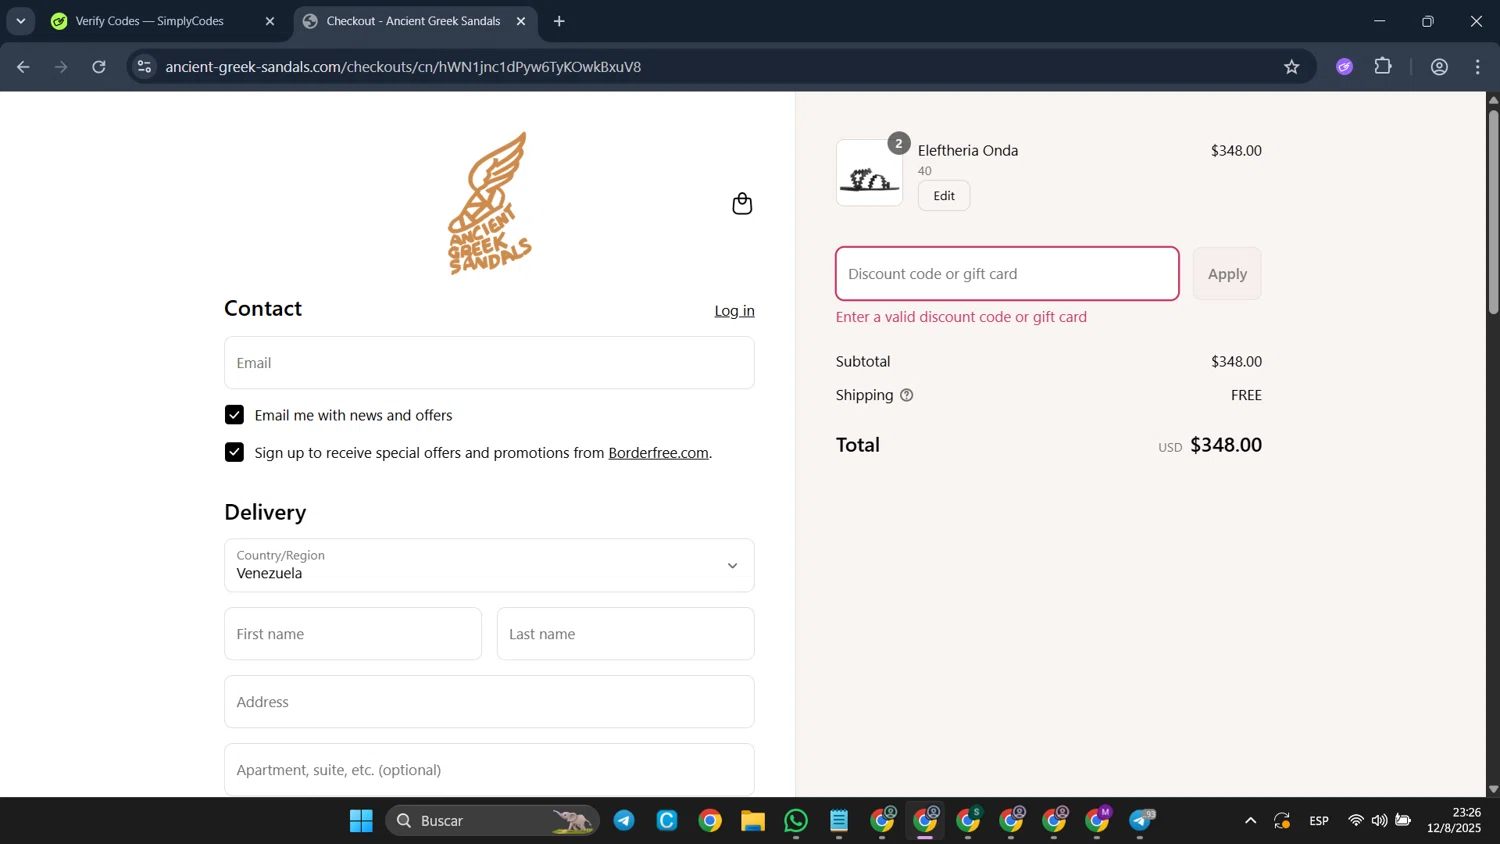Open the purple SimplyCodes extension icon

pos(1345,67)
